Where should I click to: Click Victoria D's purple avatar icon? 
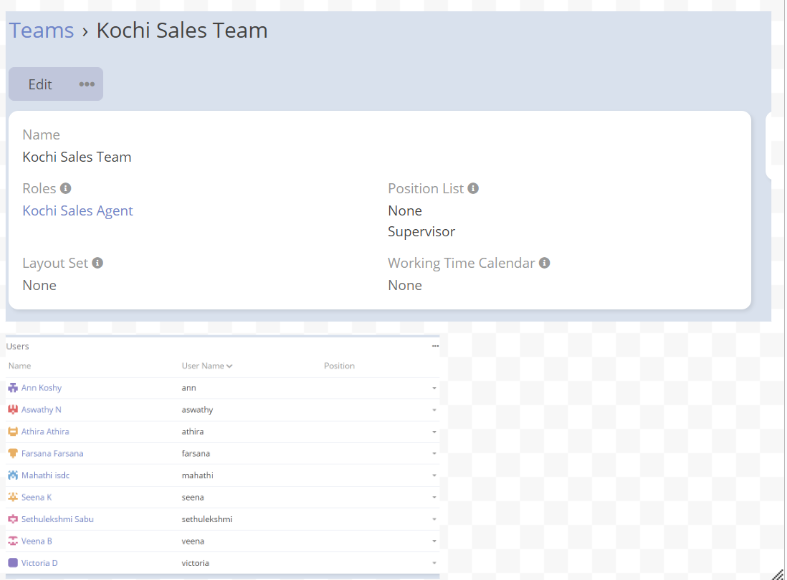point(13,564)
